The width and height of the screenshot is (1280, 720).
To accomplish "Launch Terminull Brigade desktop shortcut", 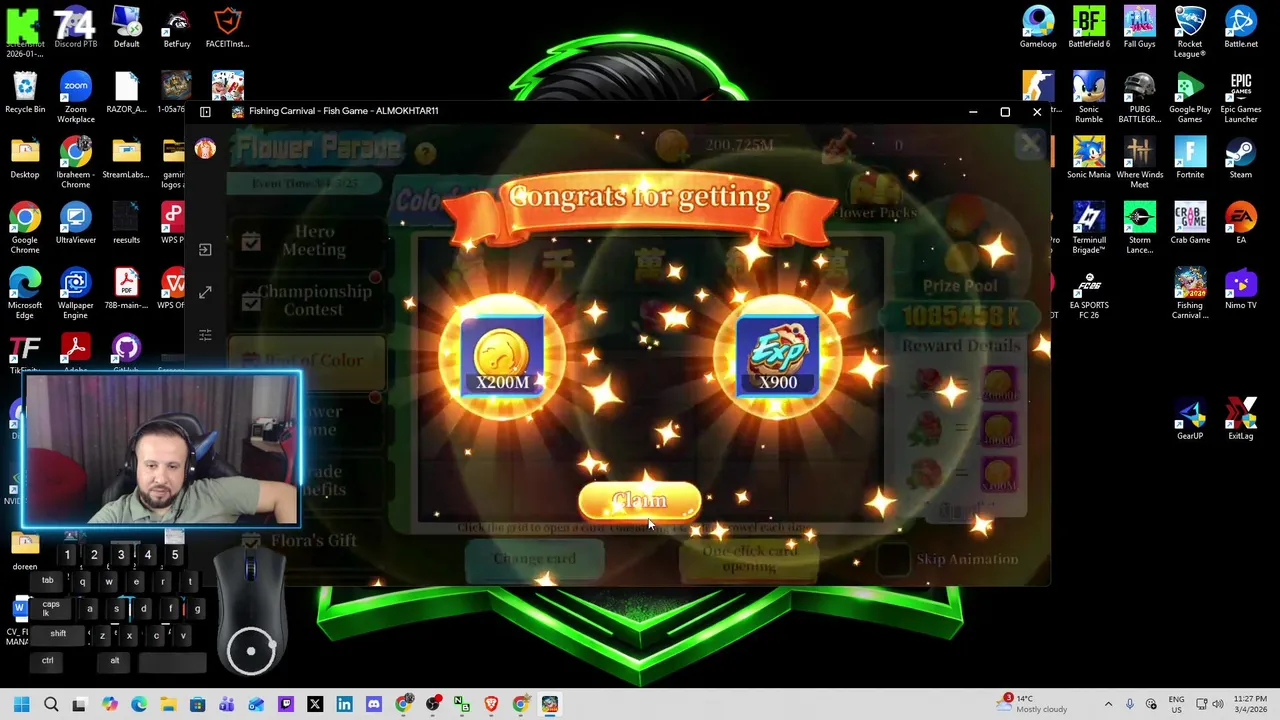I will [x=1089, y=228].
